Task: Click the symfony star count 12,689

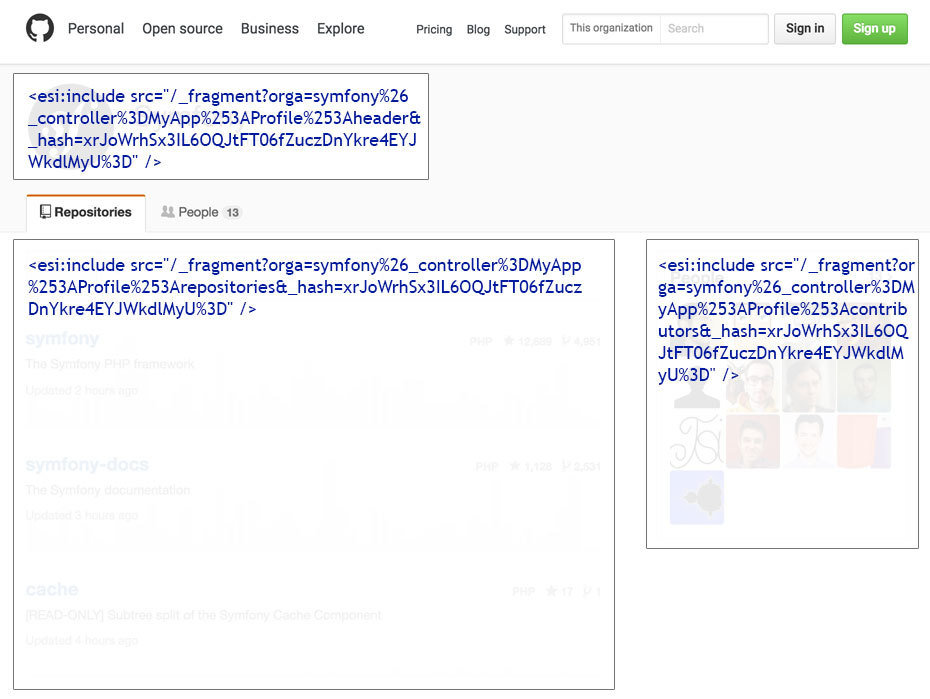Action: tap(527, 341)
